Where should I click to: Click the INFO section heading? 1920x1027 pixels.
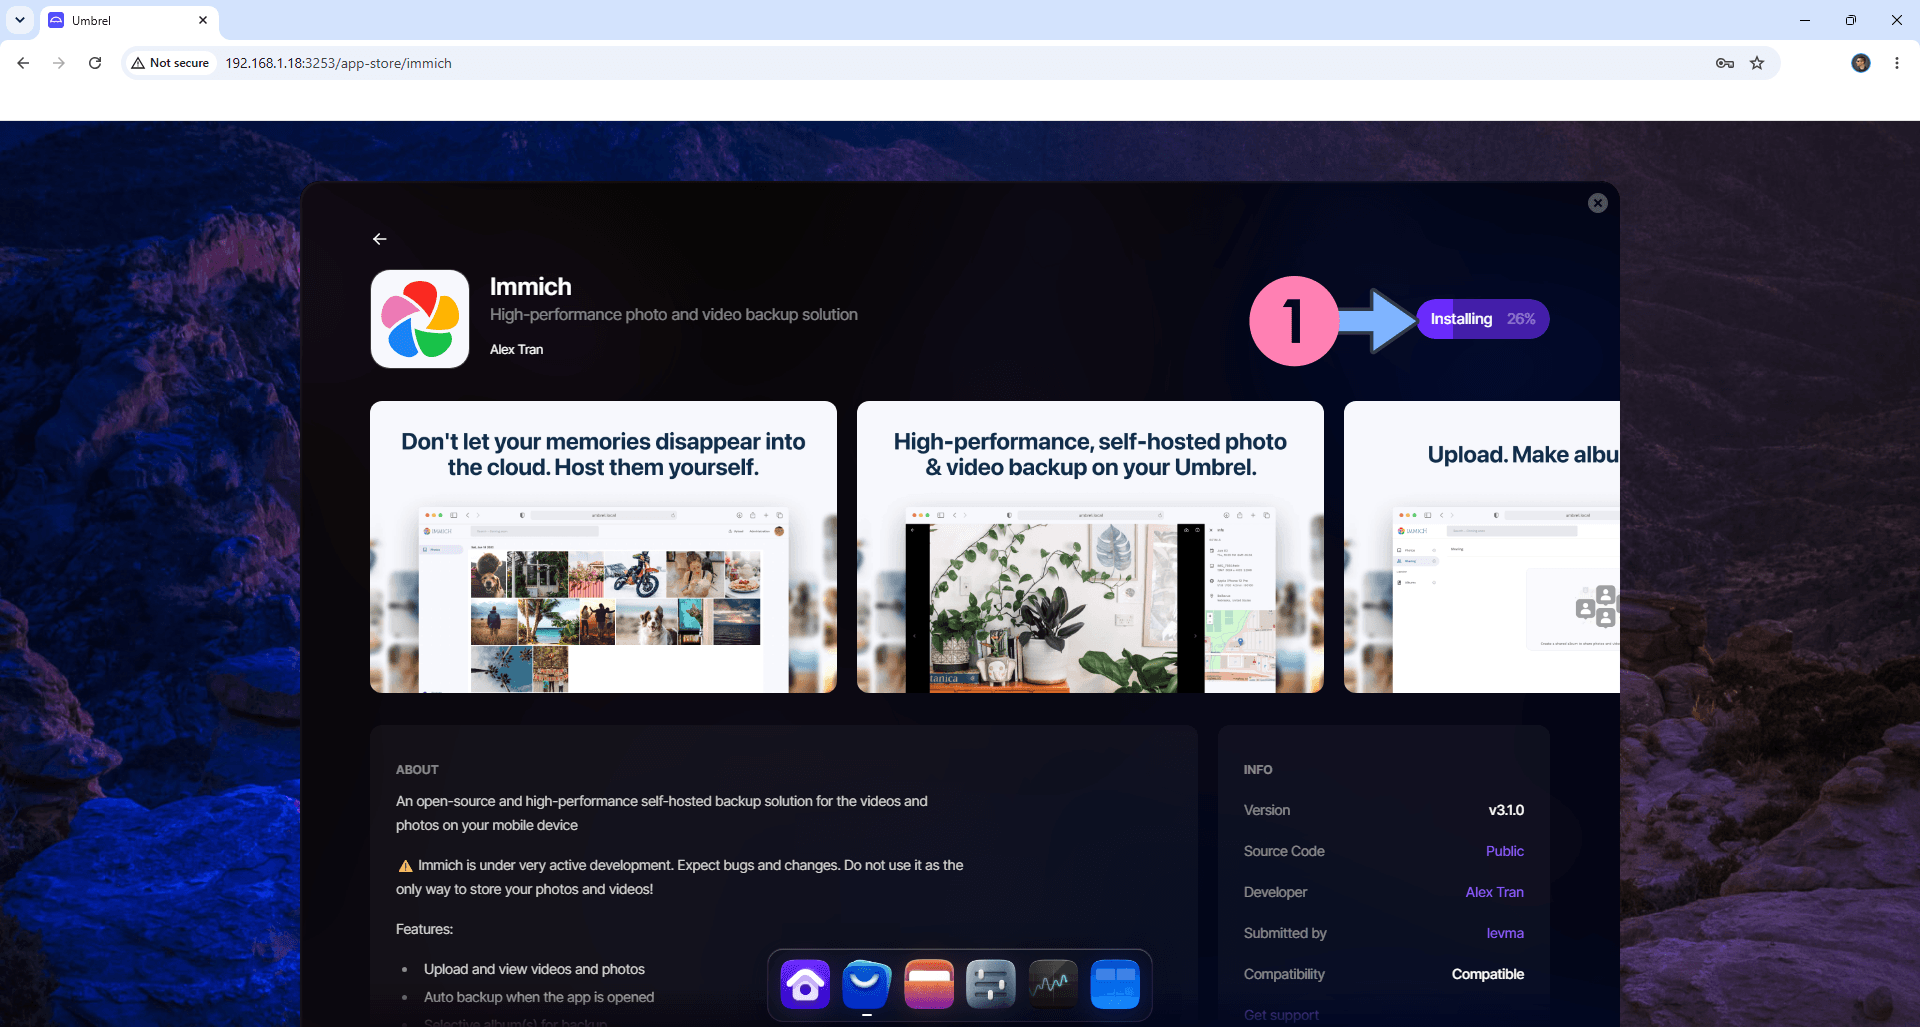tap(1258, 769)
